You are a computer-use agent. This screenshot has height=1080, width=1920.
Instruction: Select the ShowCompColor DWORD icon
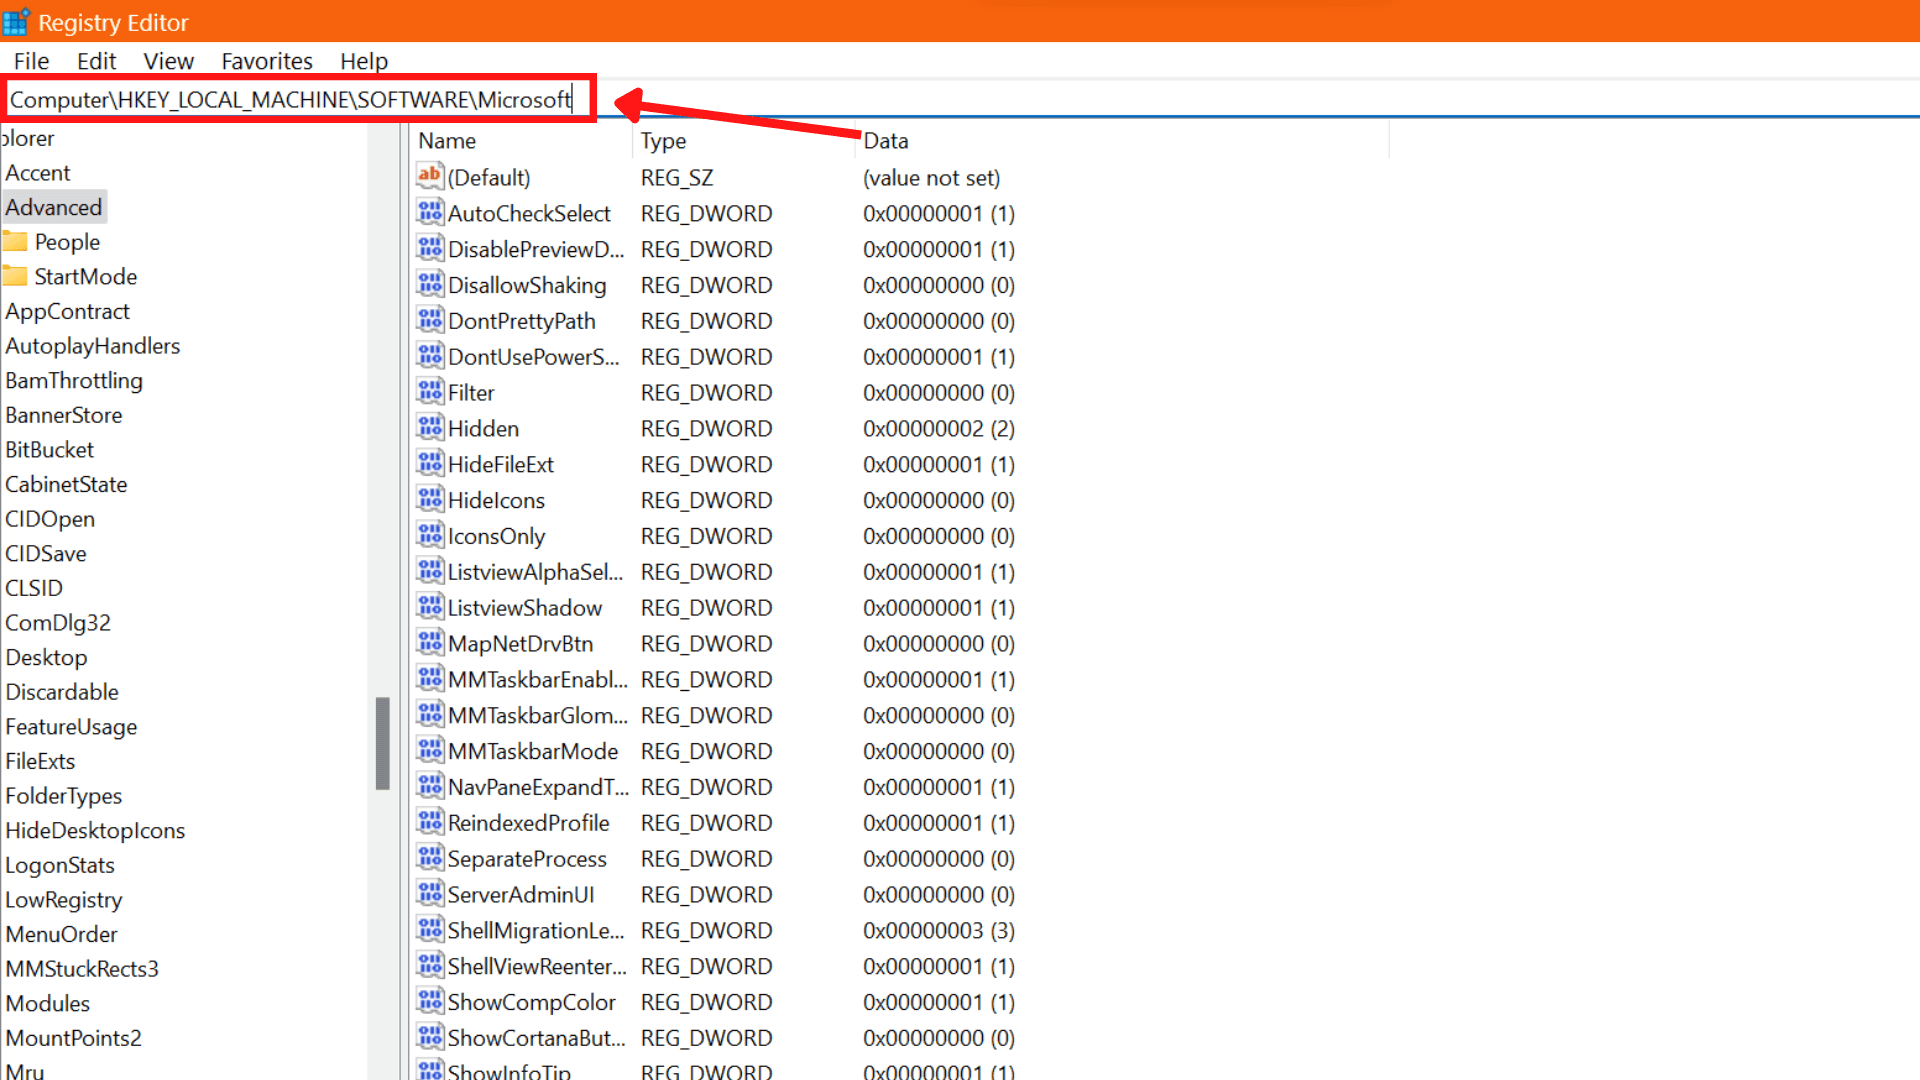click(430, 1002)
